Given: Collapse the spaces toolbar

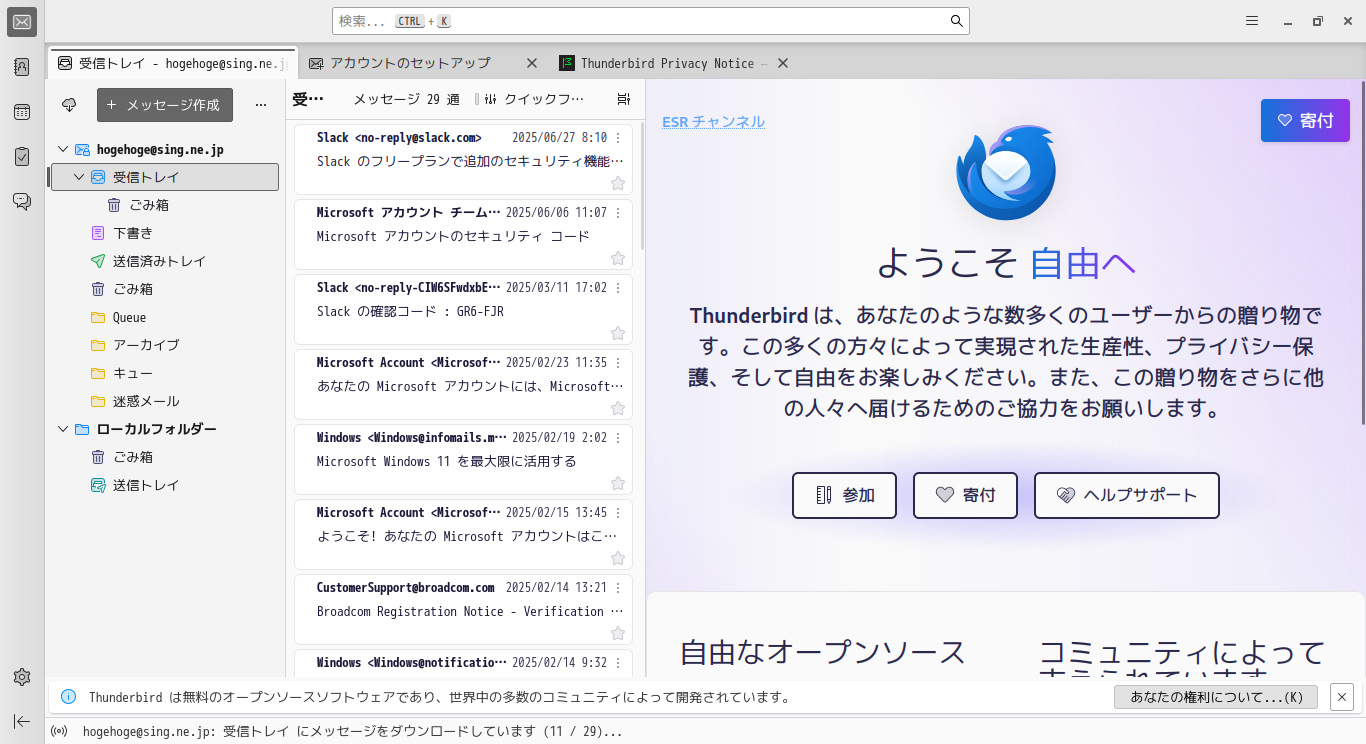Looking at the screenshot, I should (22, 721).
